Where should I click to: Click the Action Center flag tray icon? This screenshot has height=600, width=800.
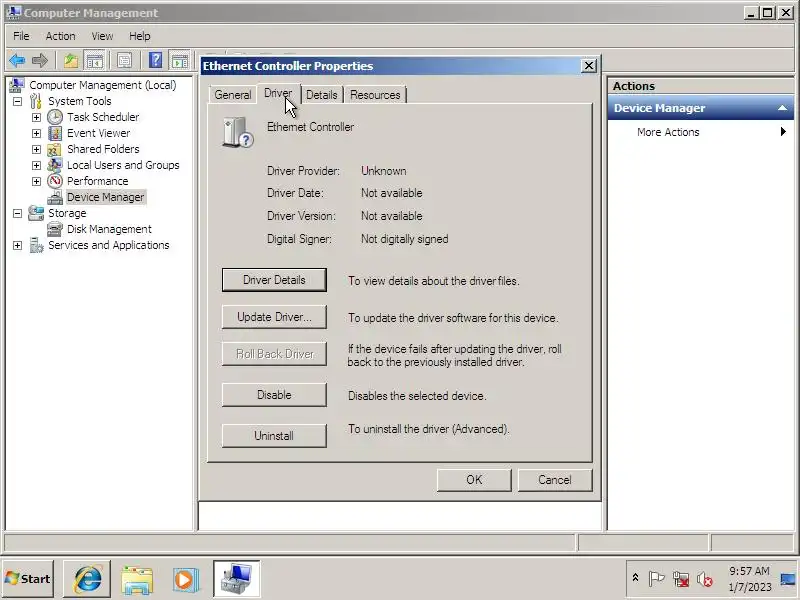[656, 579]
